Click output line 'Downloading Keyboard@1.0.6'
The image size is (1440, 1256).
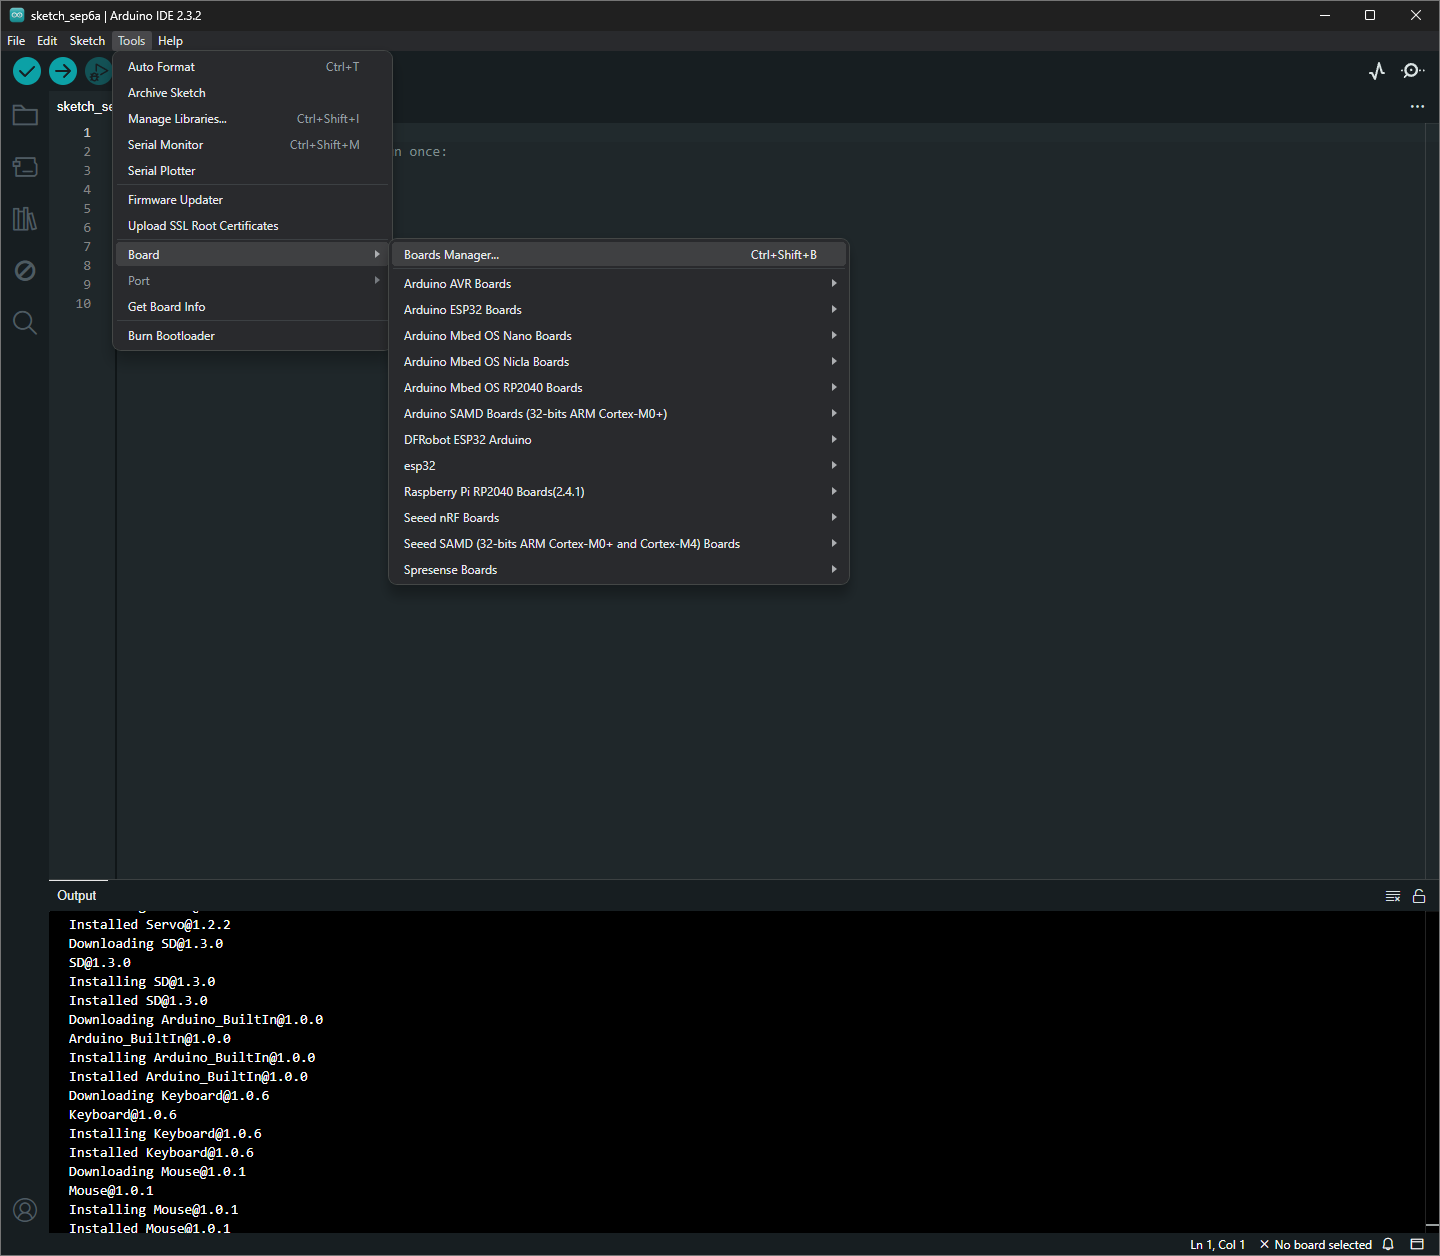(x=169, y=1096)
